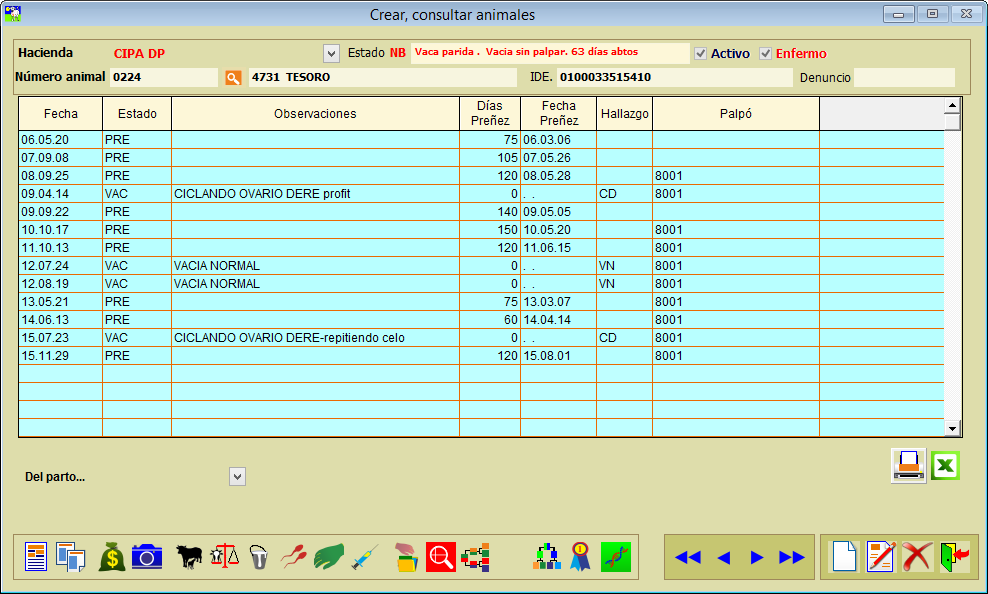Click the printer icon
Viewport: 988px width, 594px height.
pyautogui.click(x=908, y=466)
